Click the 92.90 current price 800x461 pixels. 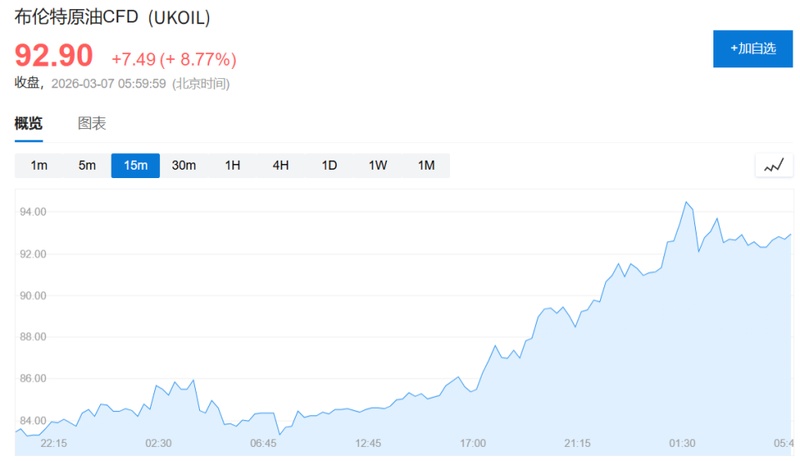(x=53, y=56)
